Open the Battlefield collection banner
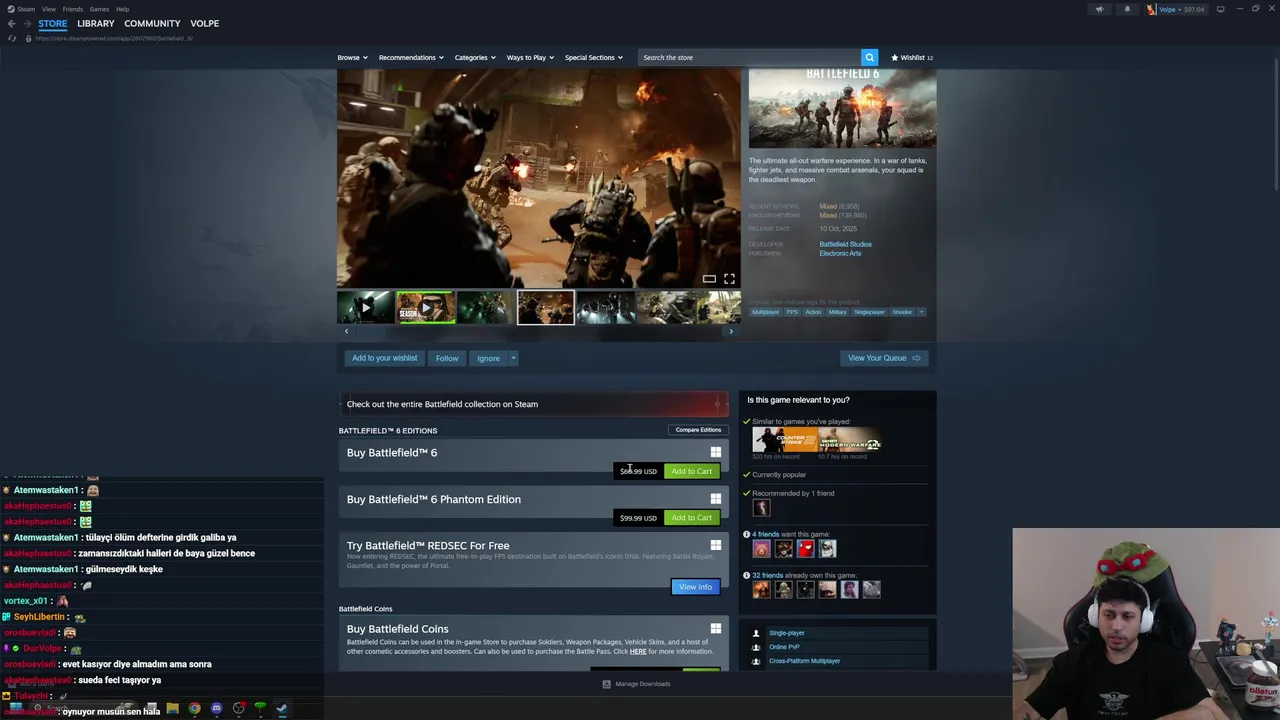This screenshot has height=720, width=1280. [x=534, y=404]
